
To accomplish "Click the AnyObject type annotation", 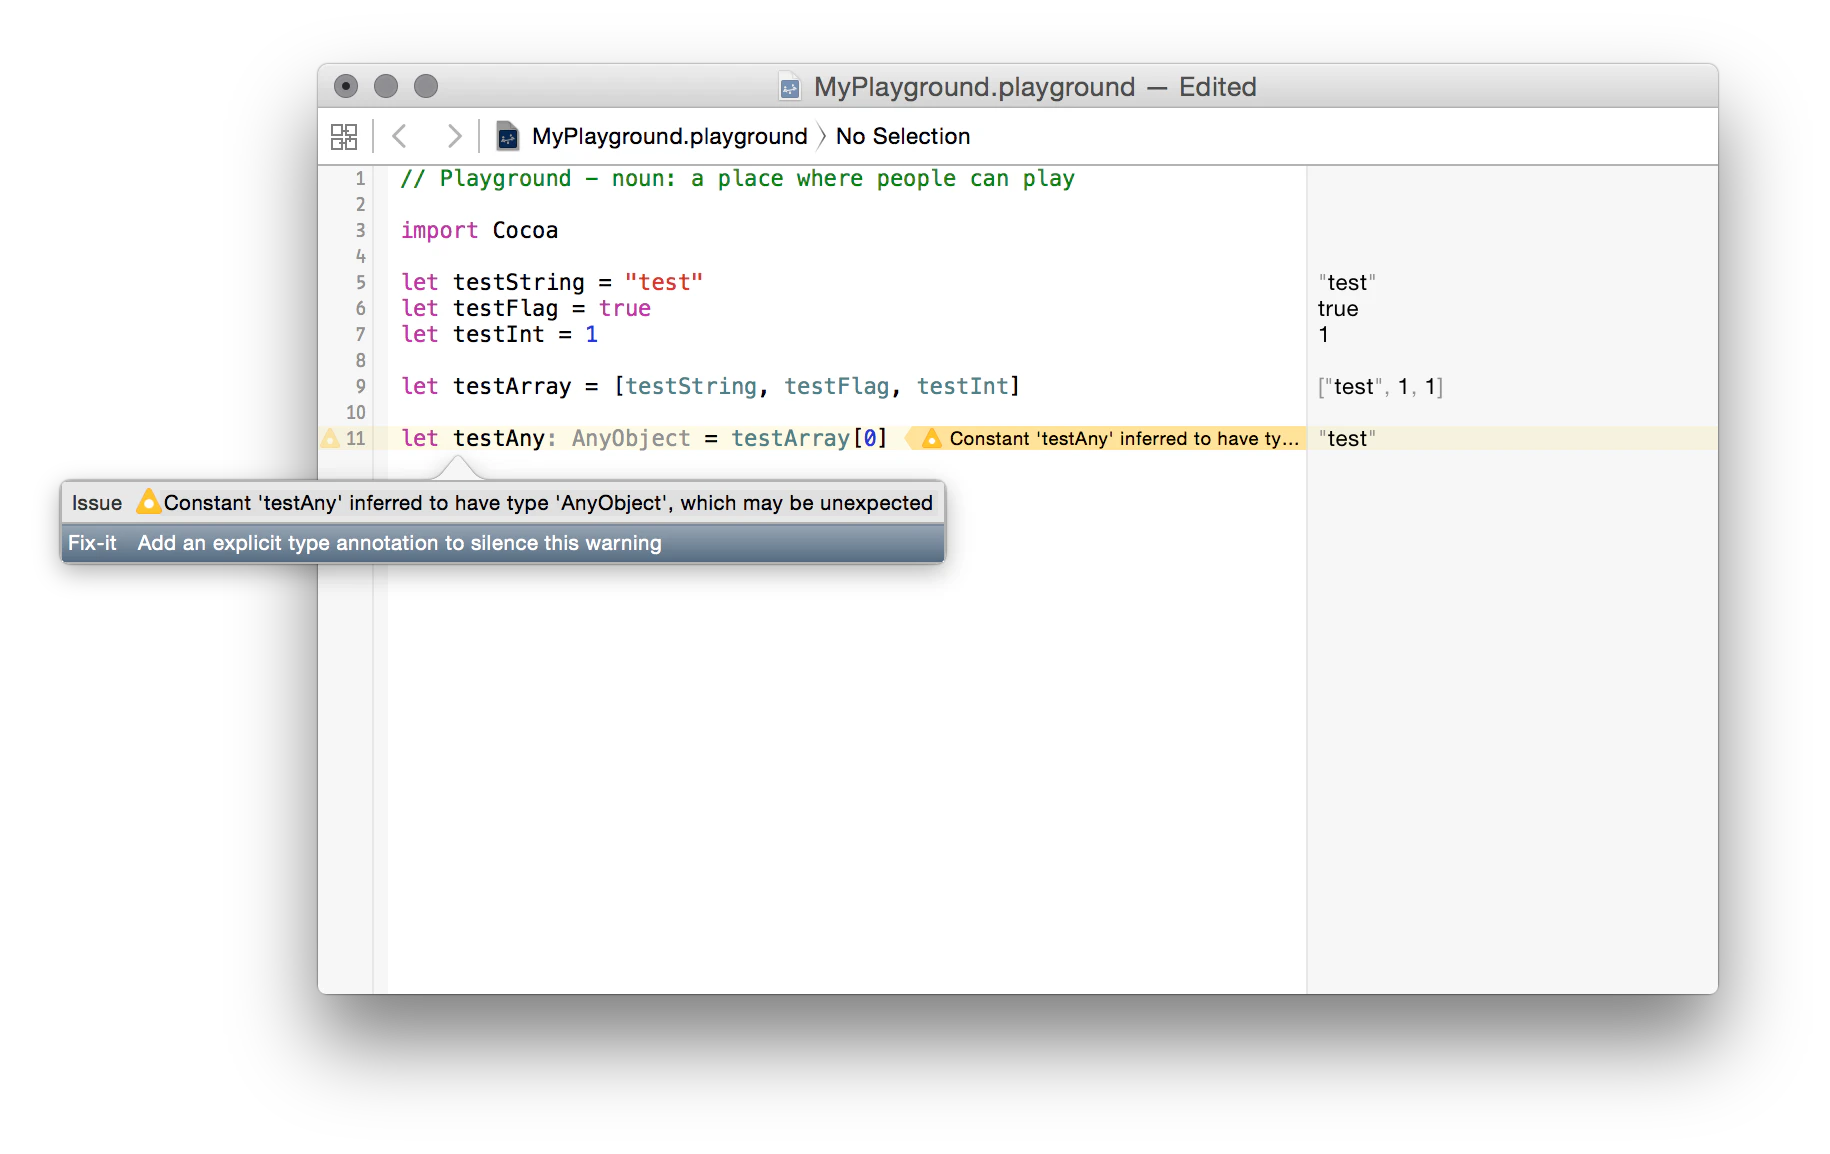I will tap(631, 439).
